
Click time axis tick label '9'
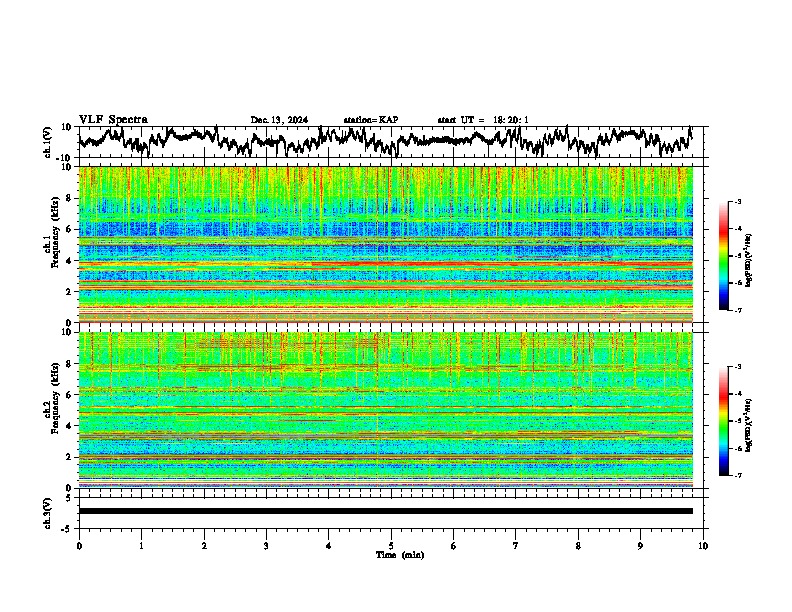point(640,546)
